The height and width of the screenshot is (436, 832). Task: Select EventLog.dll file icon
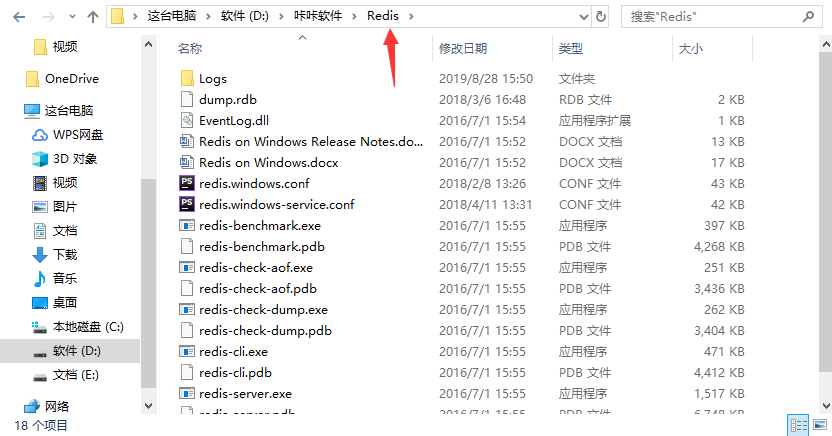pos(187,120)
